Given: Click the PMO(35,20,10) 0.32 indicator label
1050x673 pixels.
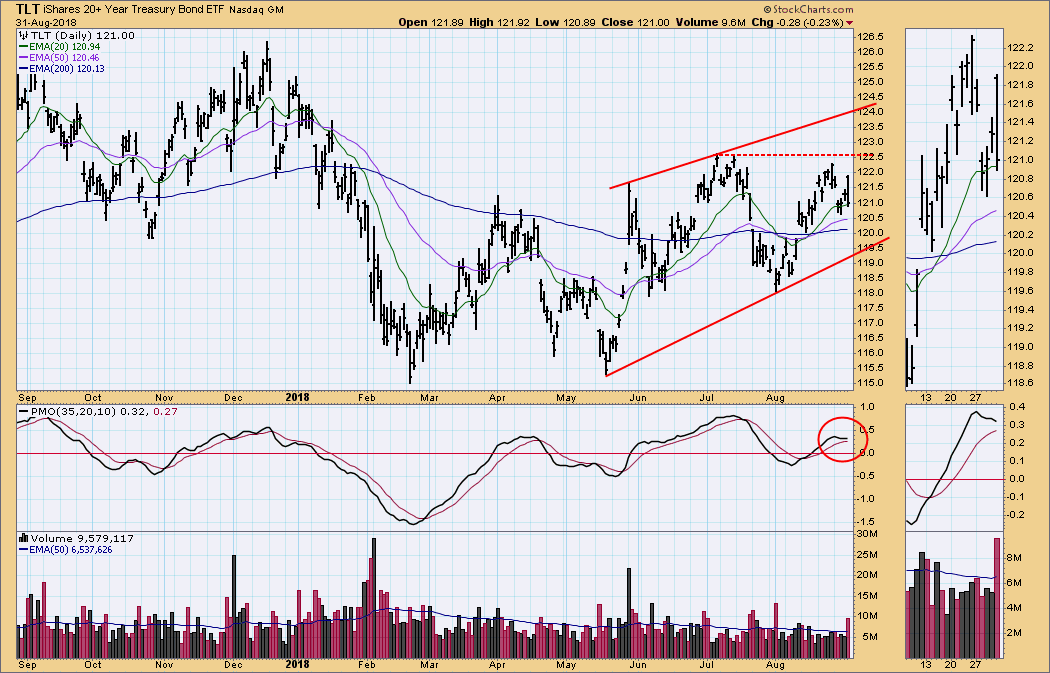Looking at the screenshot, I should (83, 411).
